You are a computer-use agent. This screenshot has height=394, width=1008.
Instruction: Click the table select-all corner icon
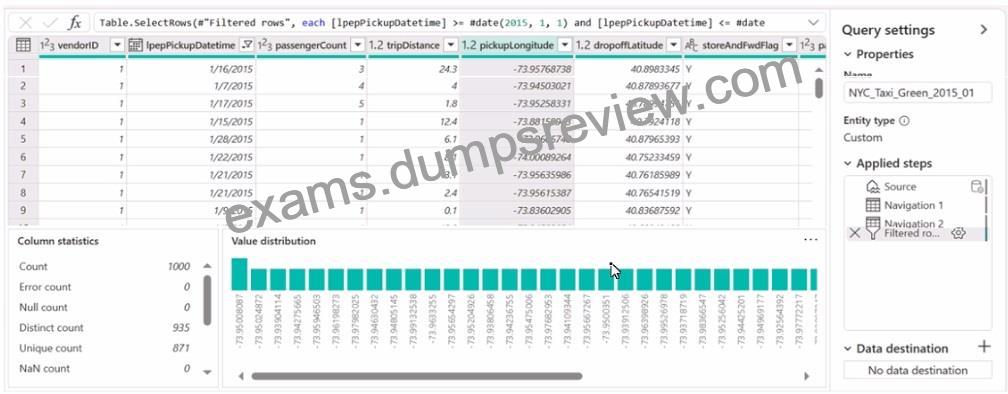pos(23,45)
